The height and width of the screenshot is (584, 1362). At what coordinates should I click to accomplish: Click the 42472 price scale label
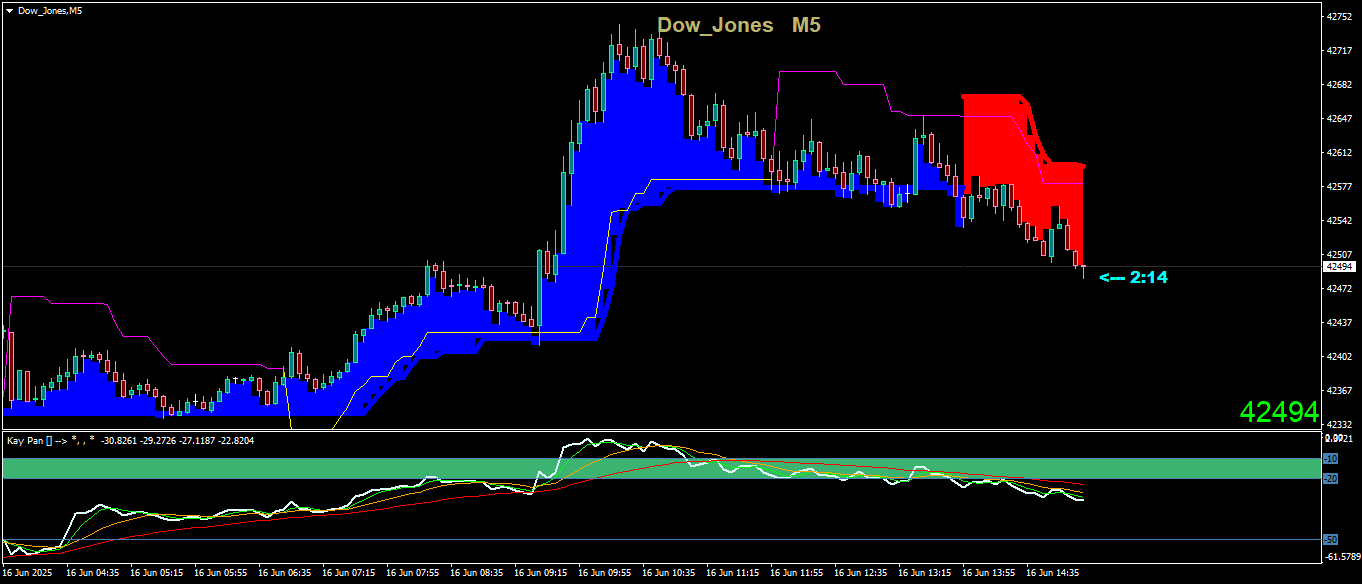[1339, 289]
